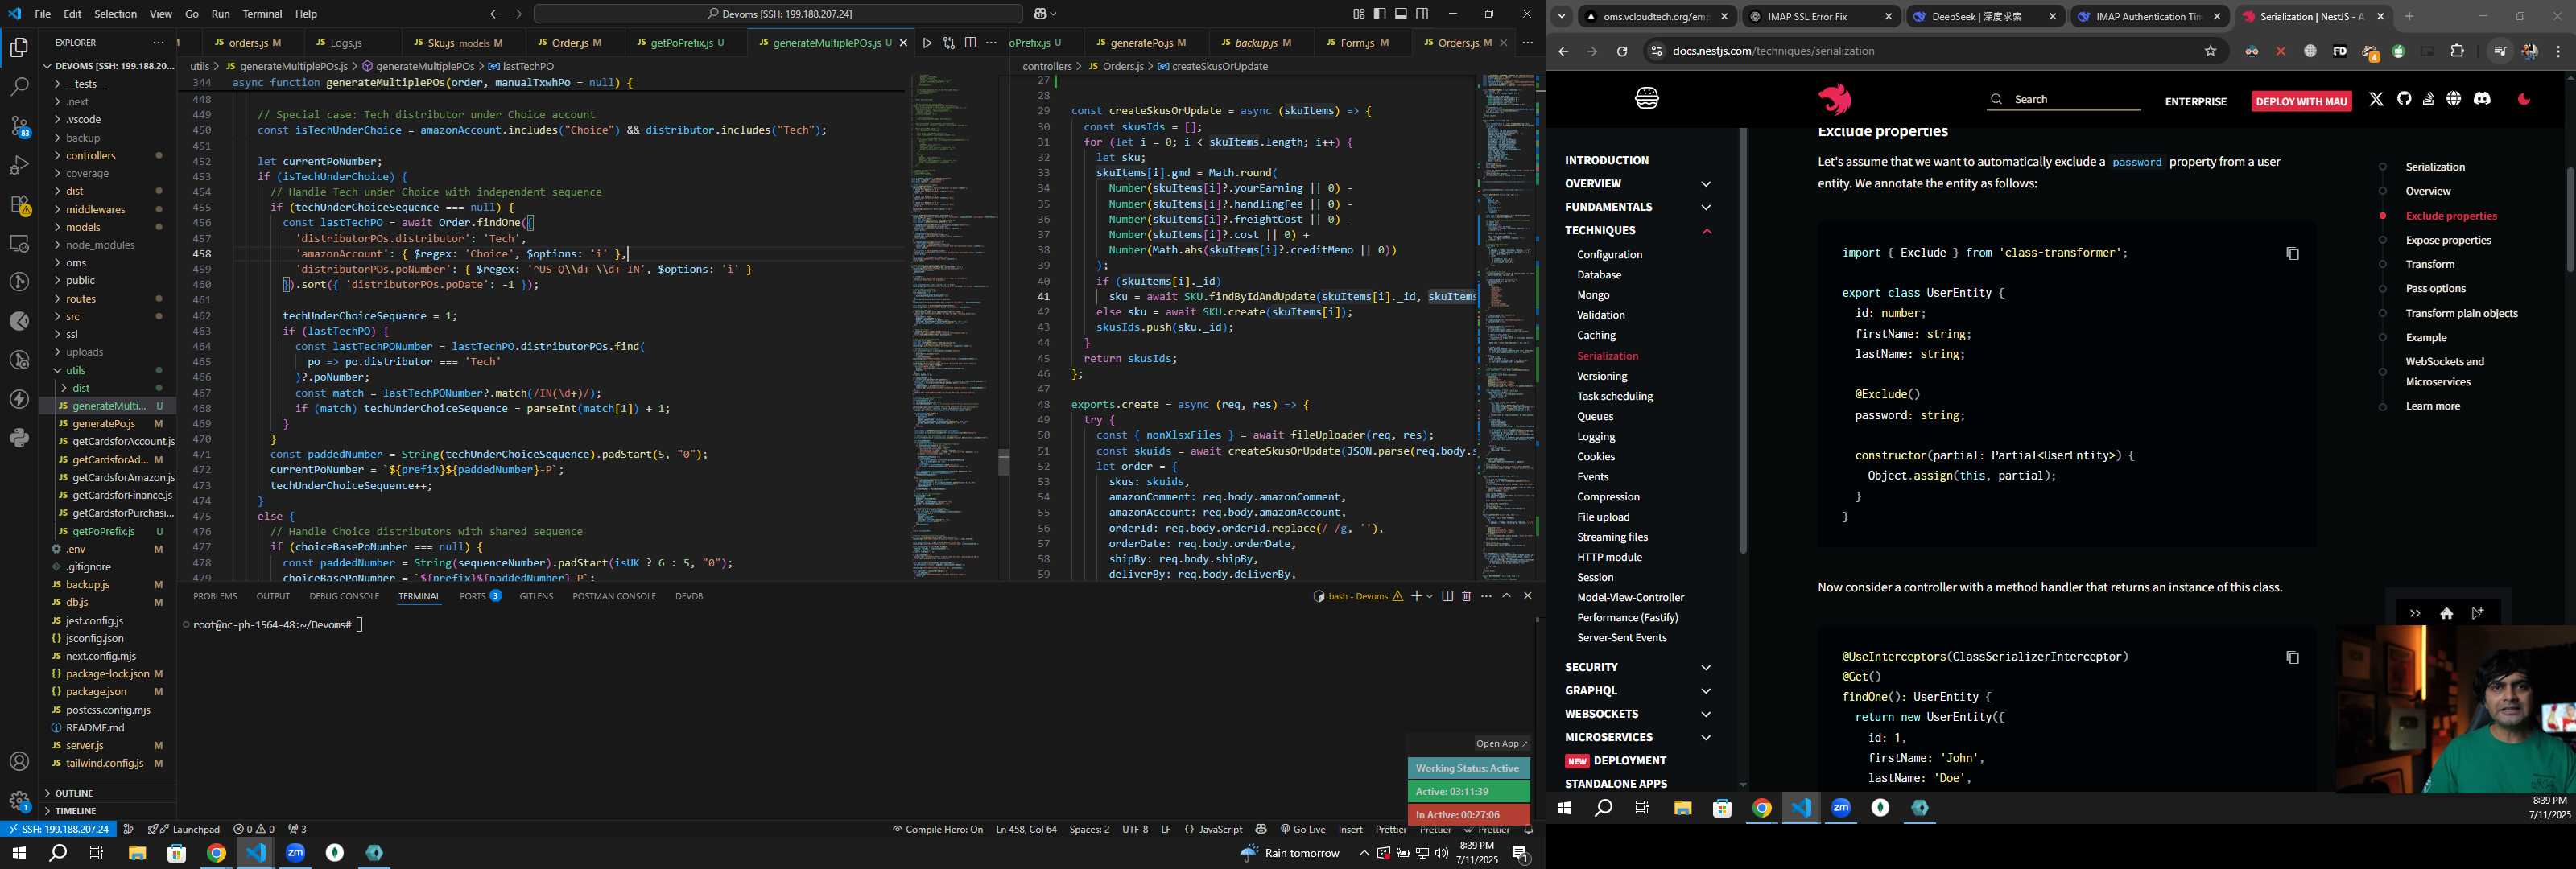The width and height of the screenshot is (2576, 869).
Task: Click the Open App button above working status
Action: 1501,743
